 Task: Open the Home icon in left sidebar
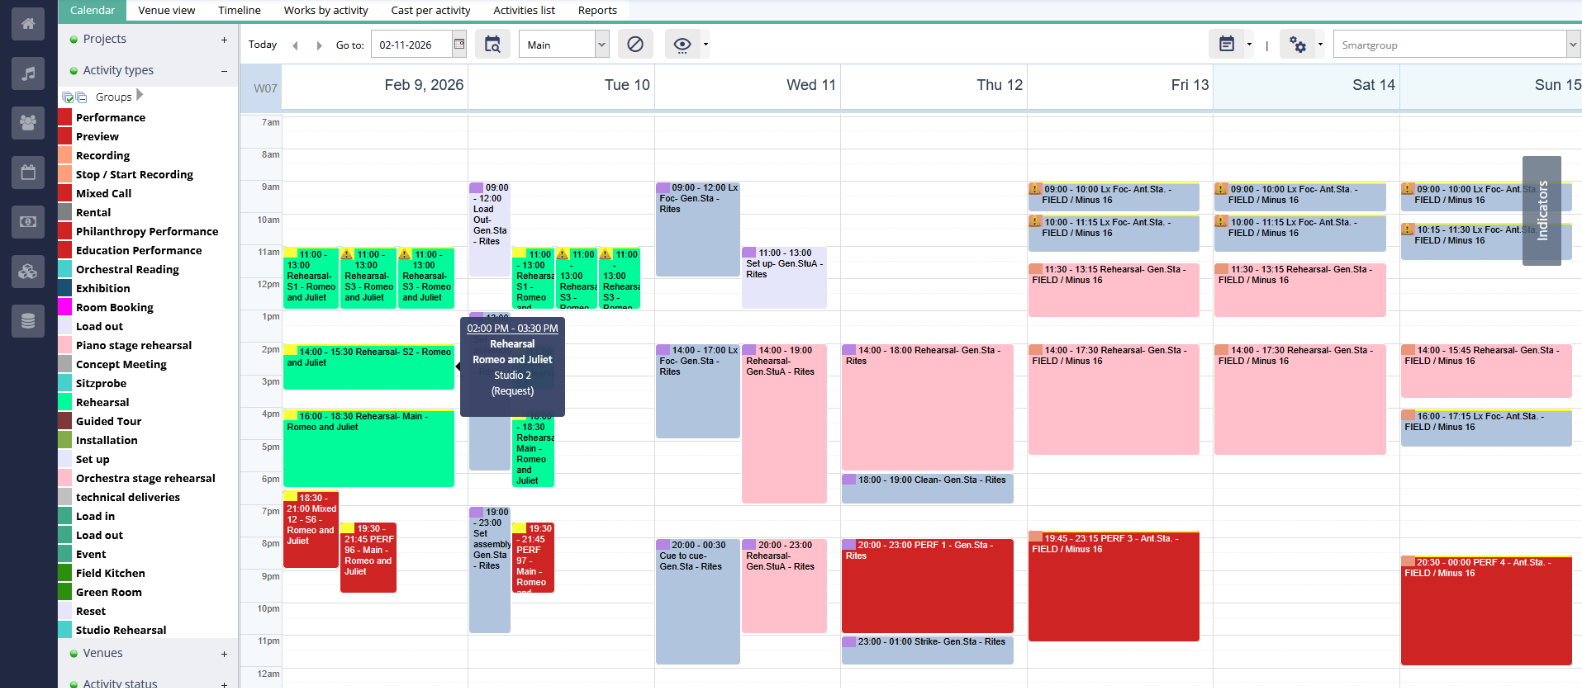pyautogui.click(x=28, y=23)
